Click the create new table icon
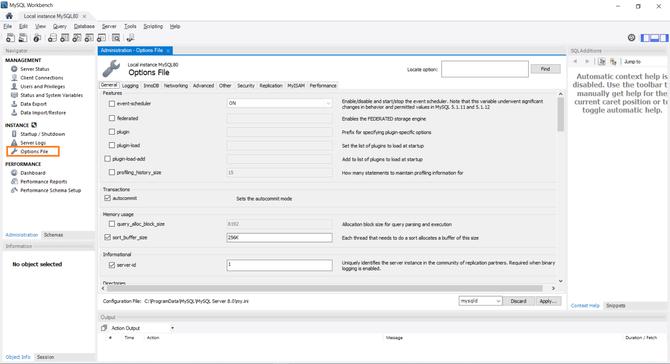 click(x=65, y=38)
